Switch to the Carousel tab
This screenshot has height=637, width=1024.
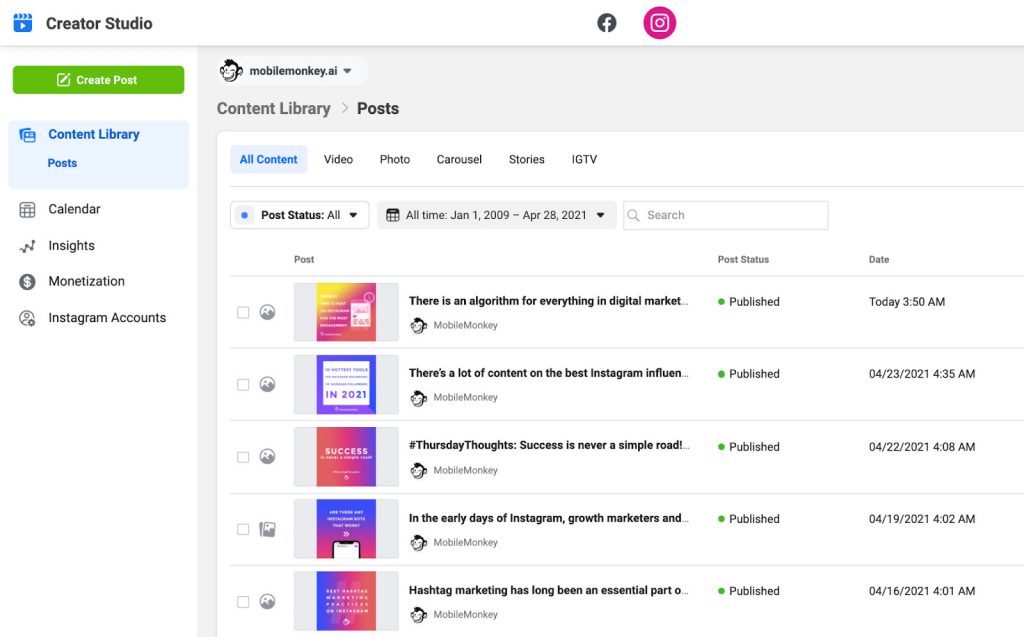point(459,159)
